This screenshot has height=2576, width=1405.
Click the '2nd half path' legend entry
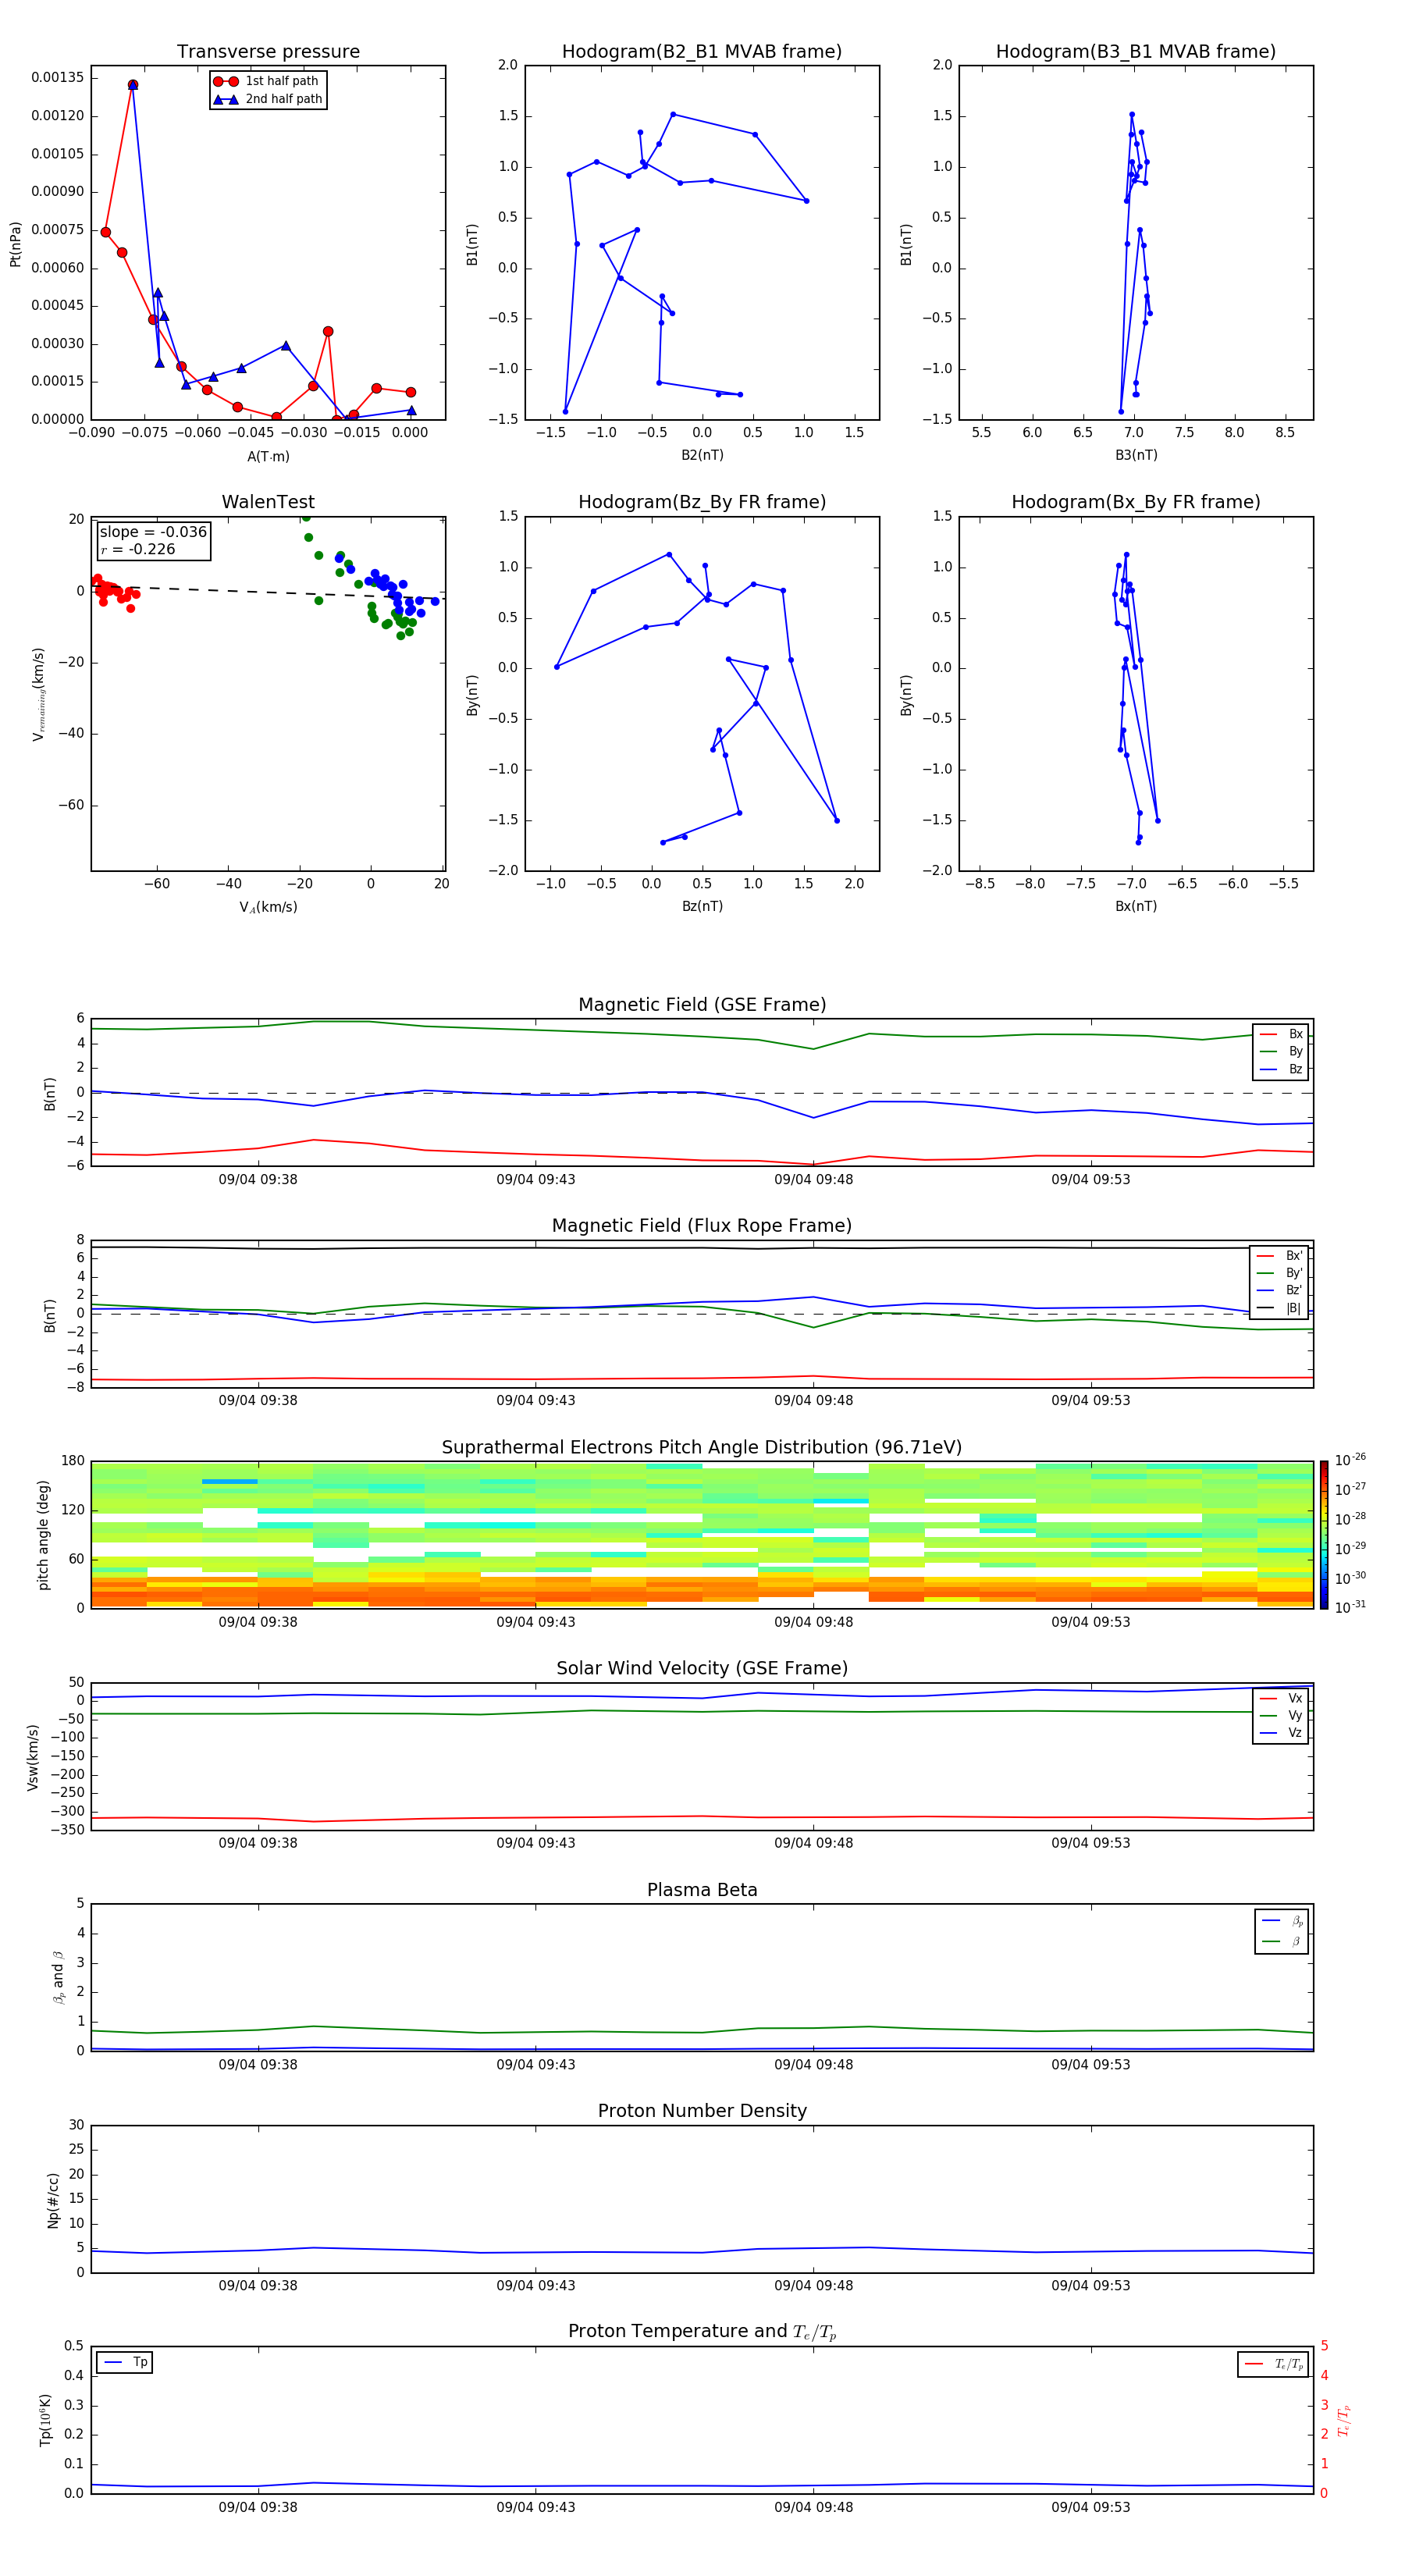(x=267, y=99)
